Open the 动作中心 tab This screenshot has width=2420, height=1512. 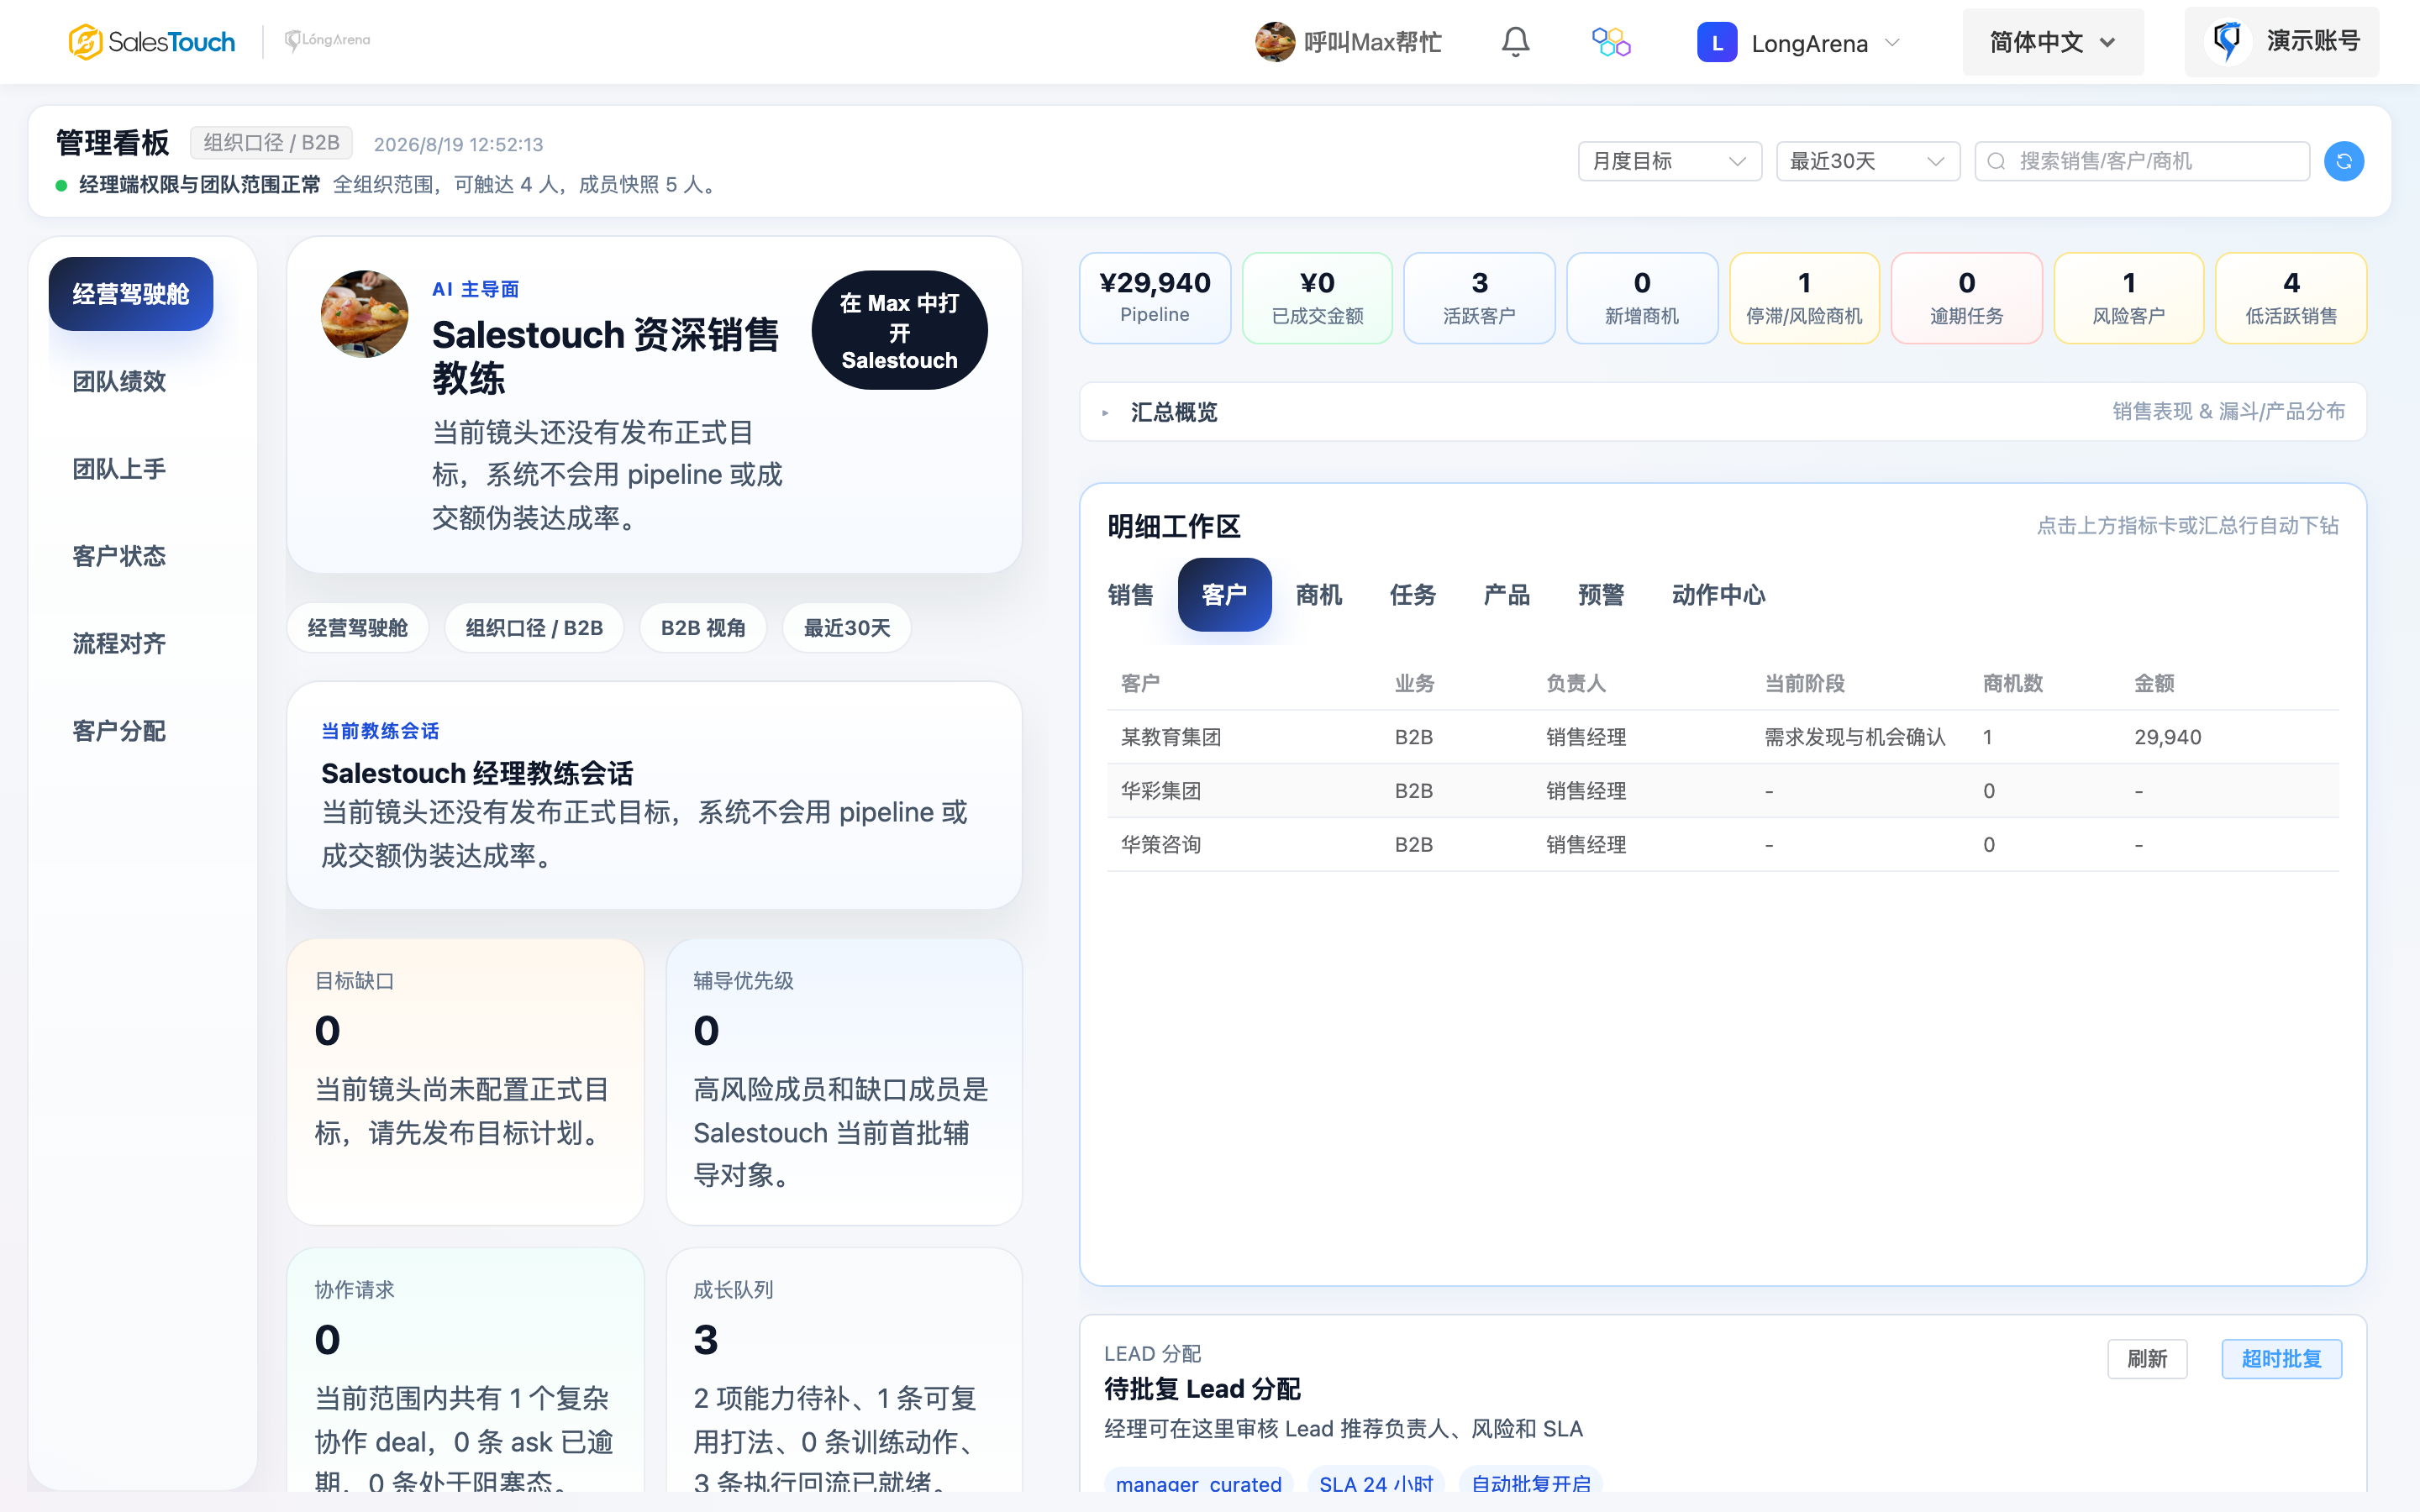[1718, 595]
